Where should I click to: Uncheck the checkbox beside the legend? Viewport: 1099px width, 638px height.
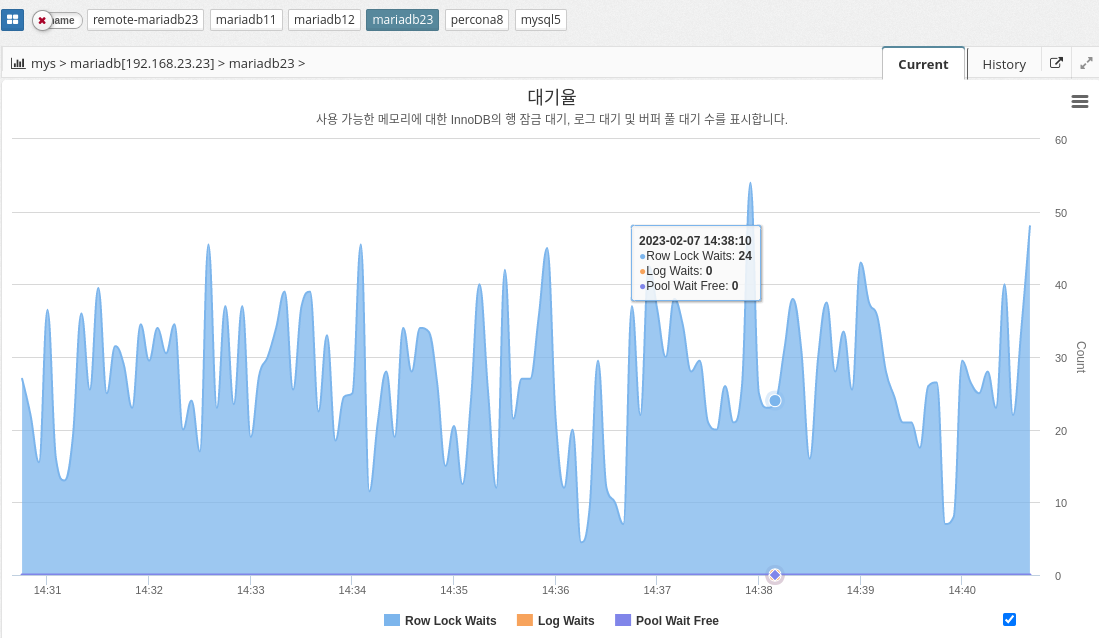1009,620
